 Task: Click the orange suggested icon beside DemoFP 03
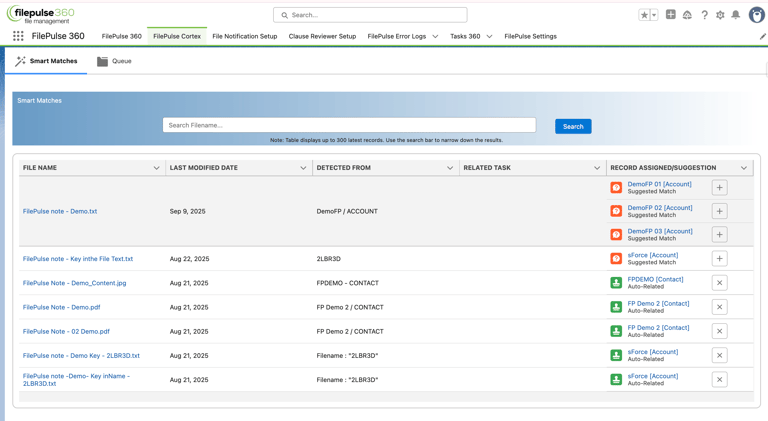tap(616, 234)
